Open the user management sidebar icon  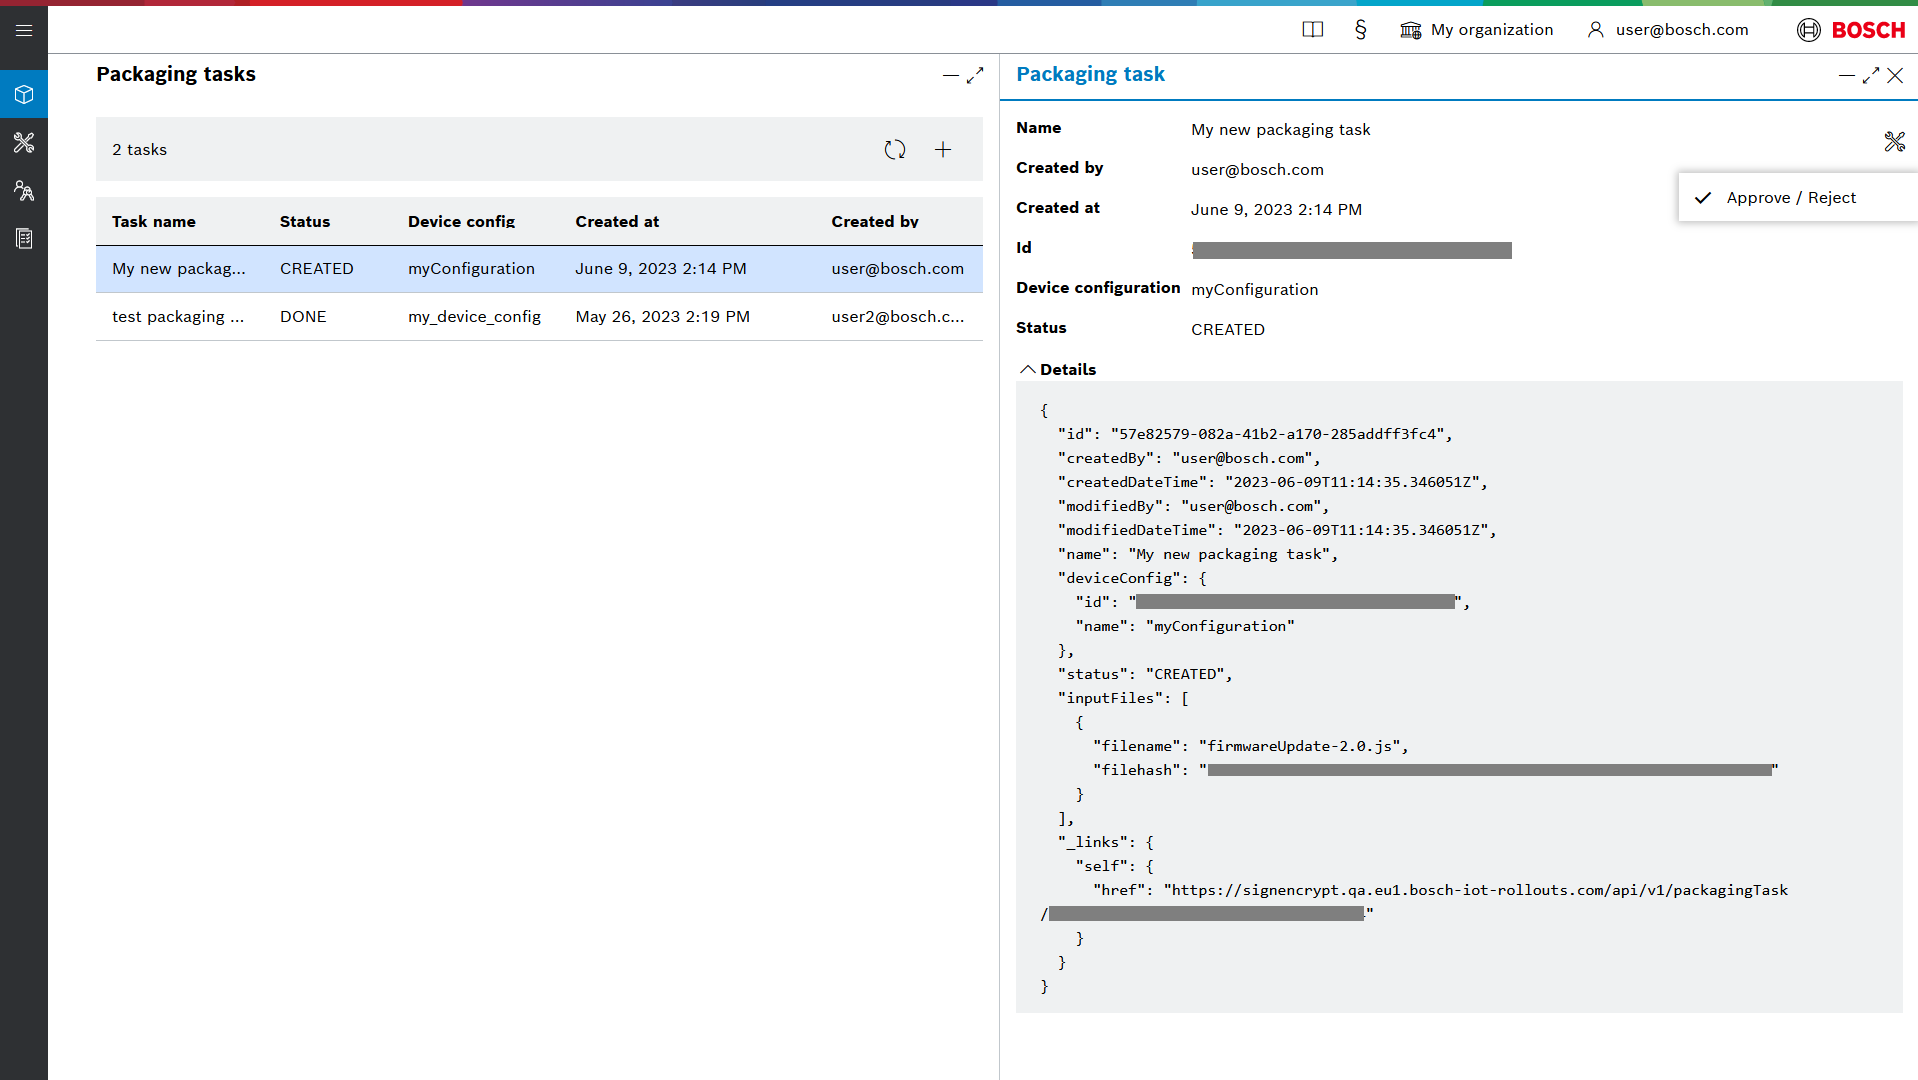(24, 191)
